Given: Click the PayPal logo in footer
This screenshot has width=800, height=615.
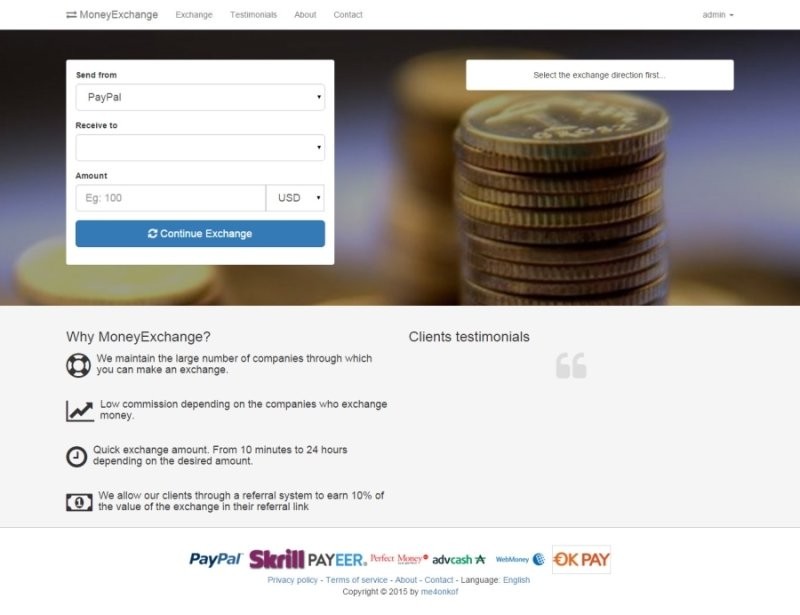Looking at the screenshot, I should [215, 559].
